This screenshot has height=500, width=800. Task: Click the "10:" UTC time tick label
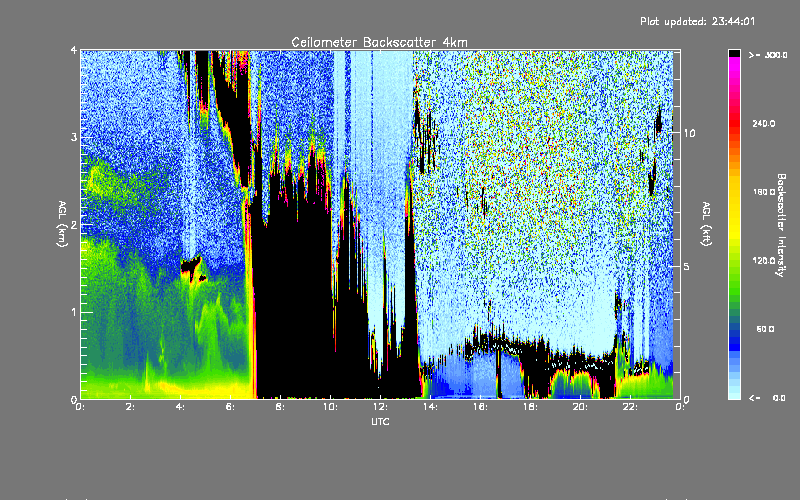330,407
